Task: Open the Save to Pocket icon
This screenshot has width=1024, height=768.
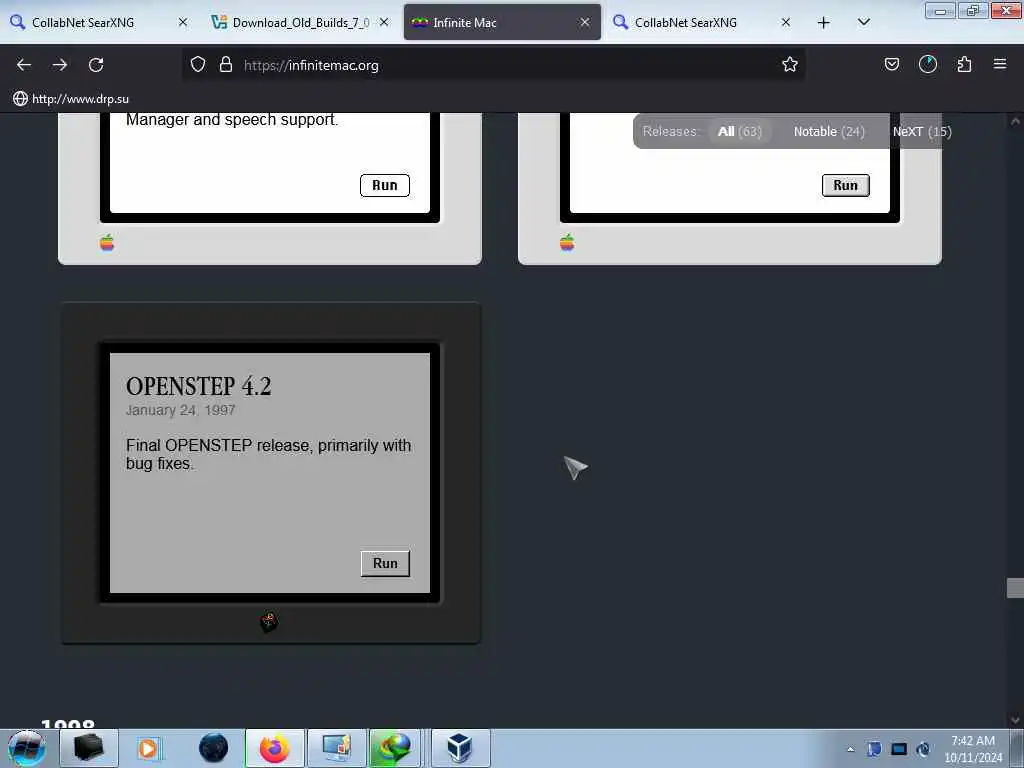Action: click(891, 65)
